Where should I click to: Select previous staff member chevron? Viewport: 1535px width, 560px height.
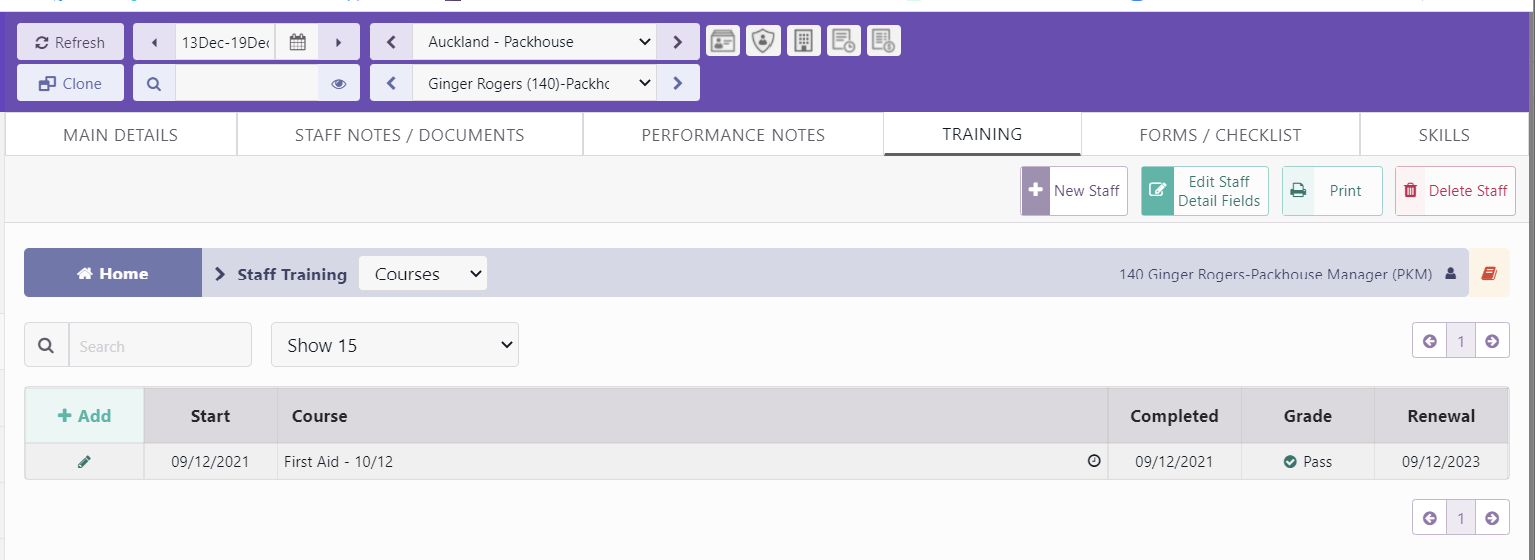point(391,83)
